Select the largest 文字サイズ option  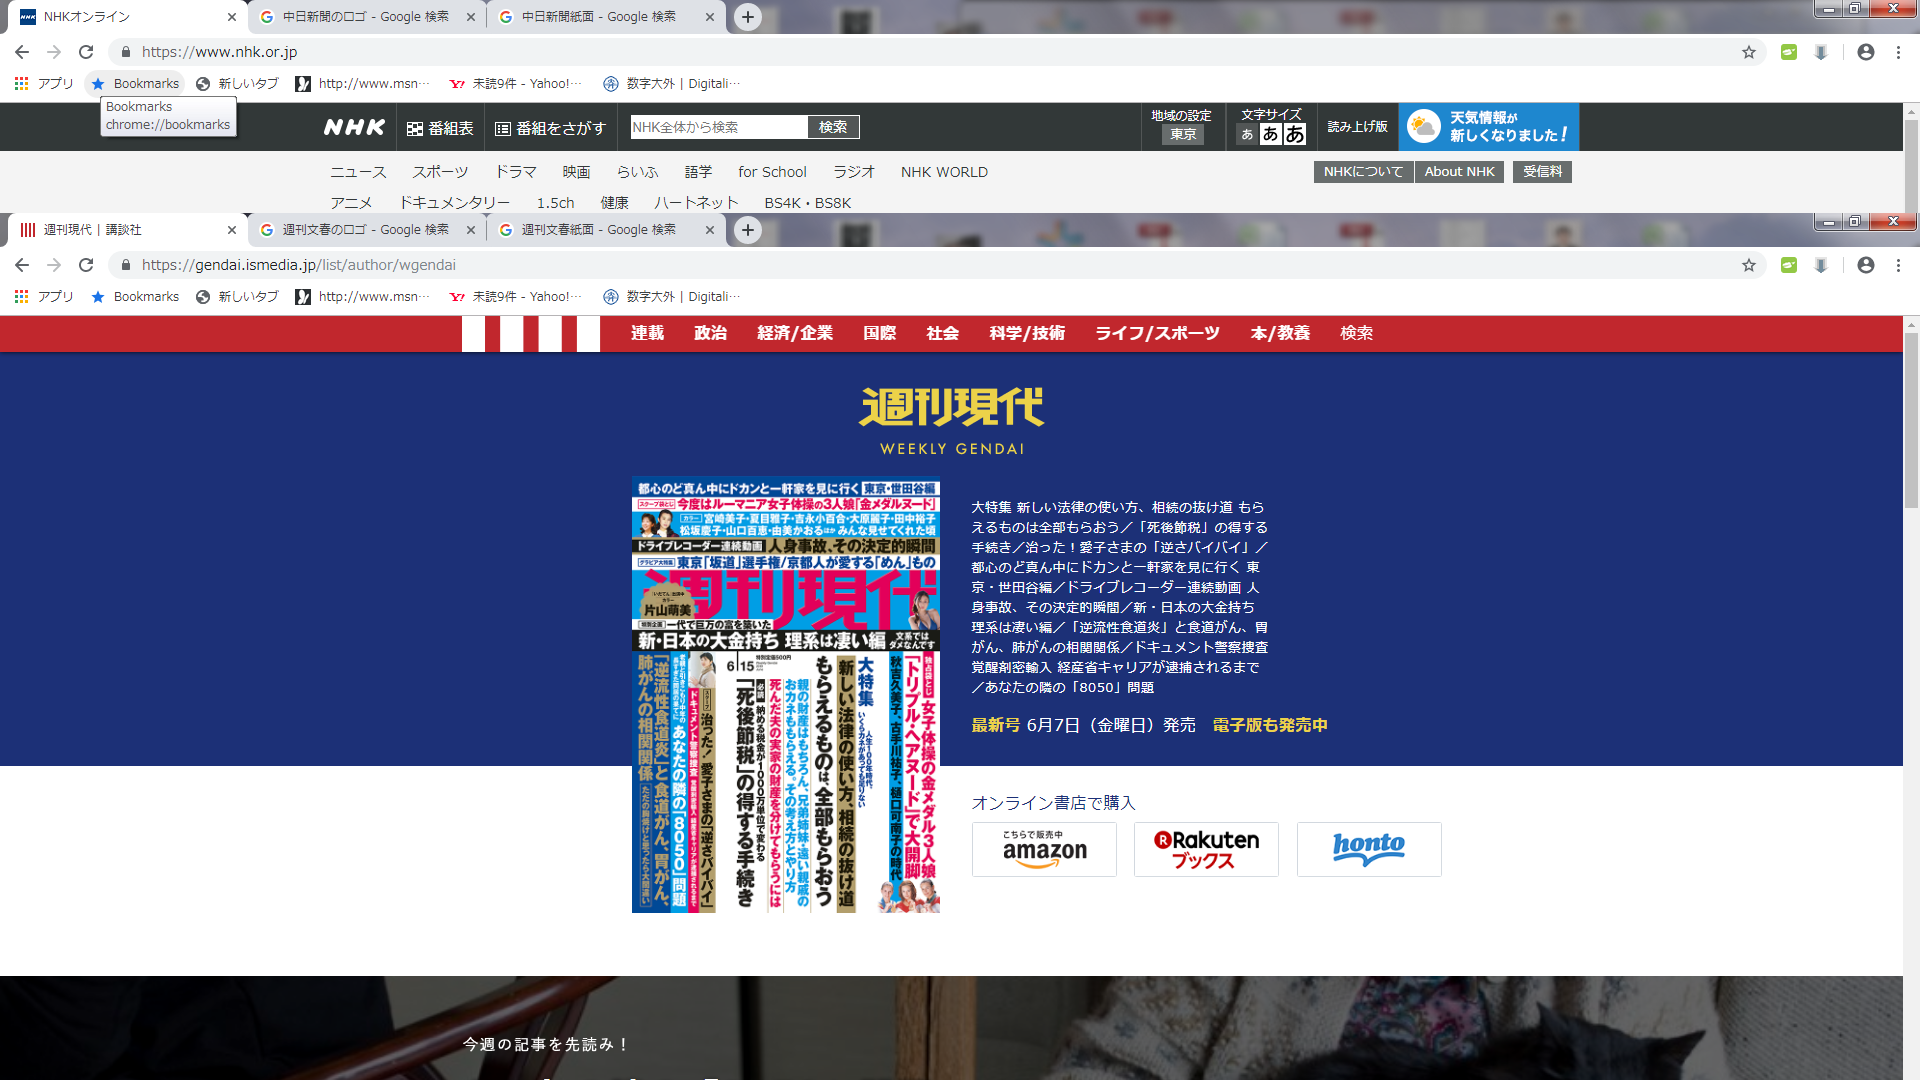coord(1295,134)
